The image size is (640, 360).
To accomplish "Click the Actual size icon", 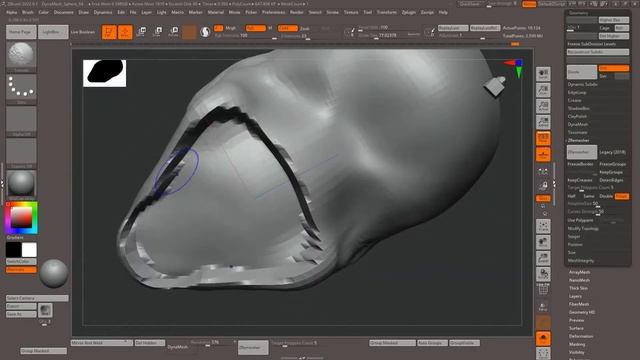I will (543, 106).
